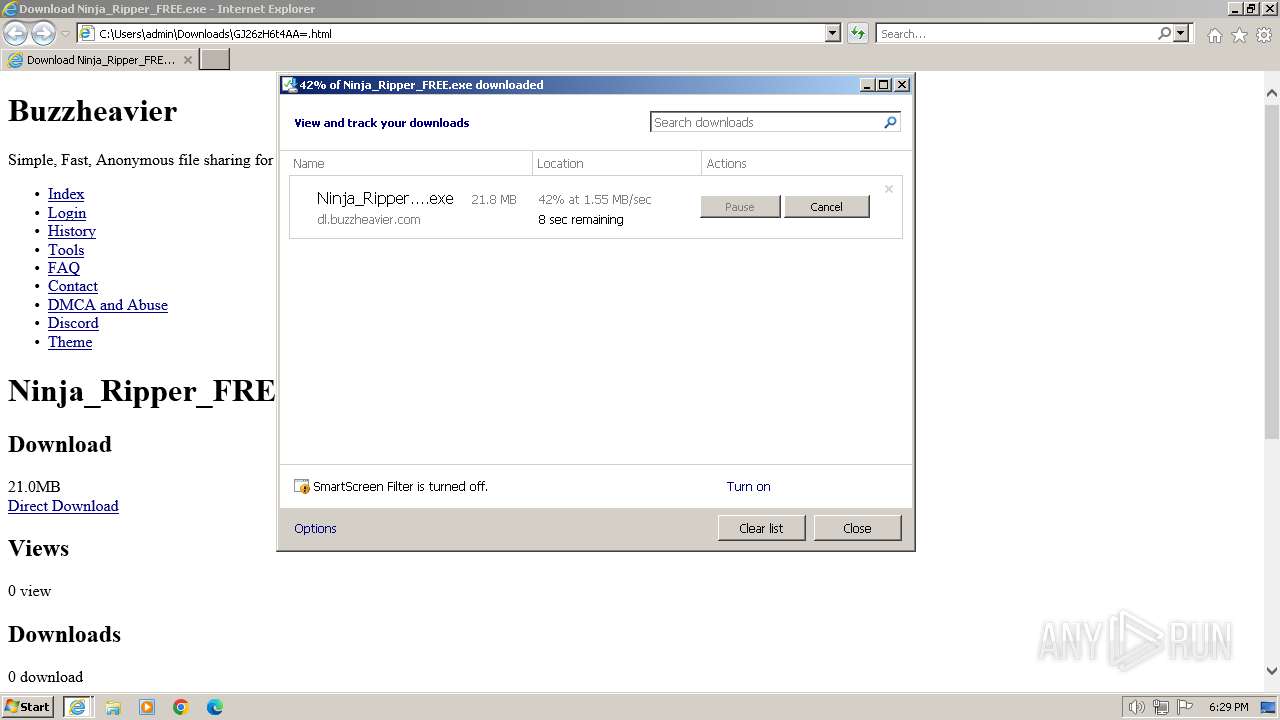
Task: Open the Discord link
Action: 73,323
